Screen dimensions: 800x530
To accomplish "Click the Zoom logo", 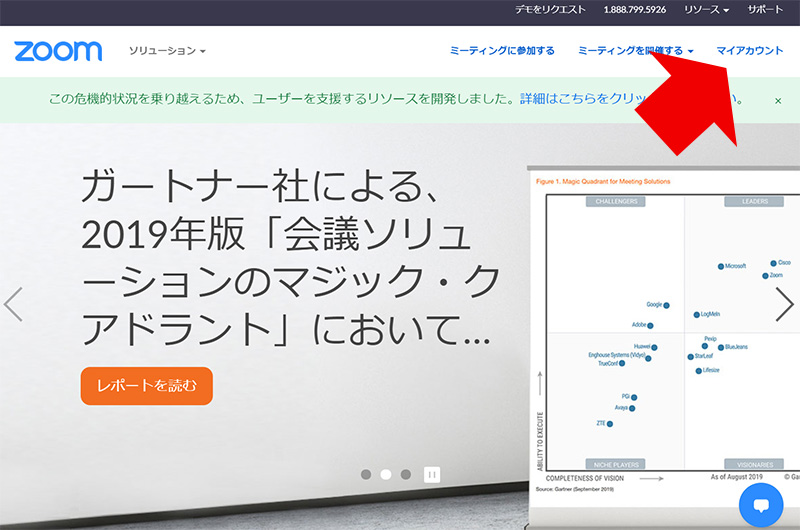I will coord(58,51).
